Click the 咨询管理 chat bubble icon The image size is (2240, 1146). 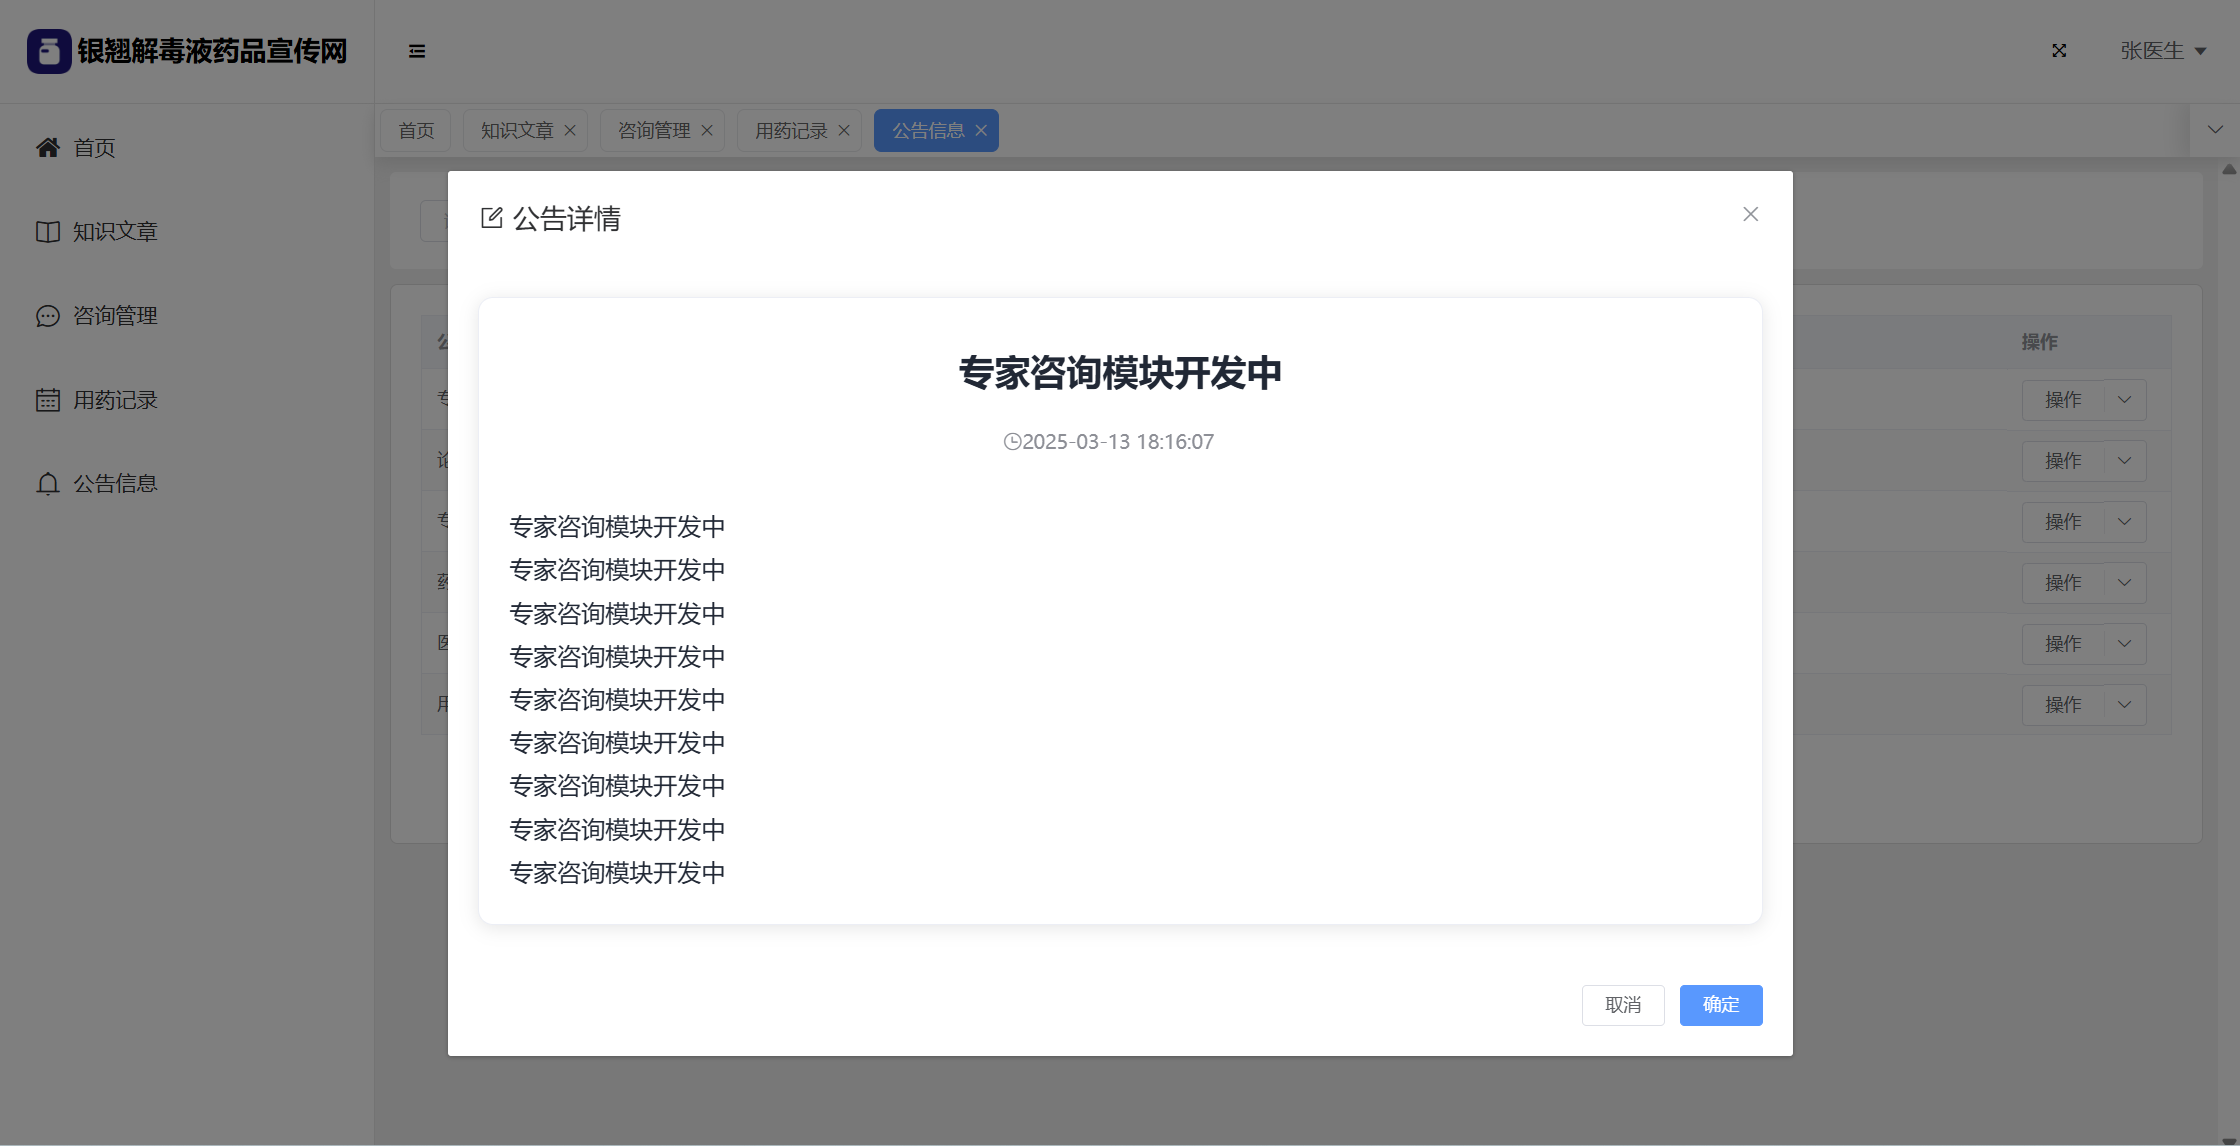point(48,316)
